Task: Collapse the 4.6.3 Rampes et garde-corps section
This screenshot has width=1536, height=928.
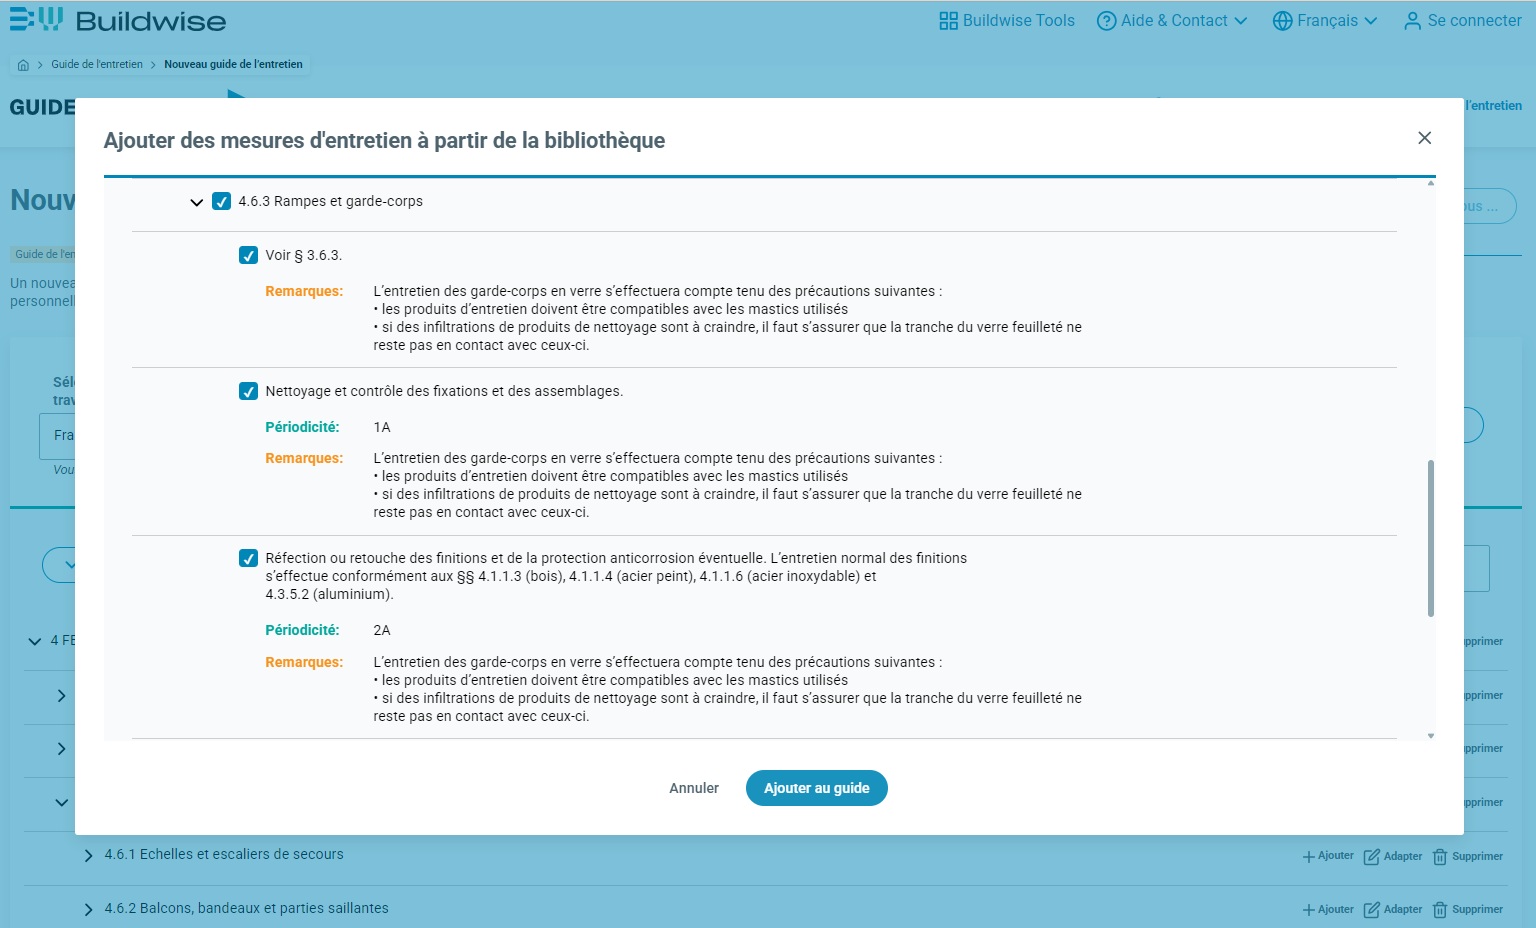Action: 197,202
